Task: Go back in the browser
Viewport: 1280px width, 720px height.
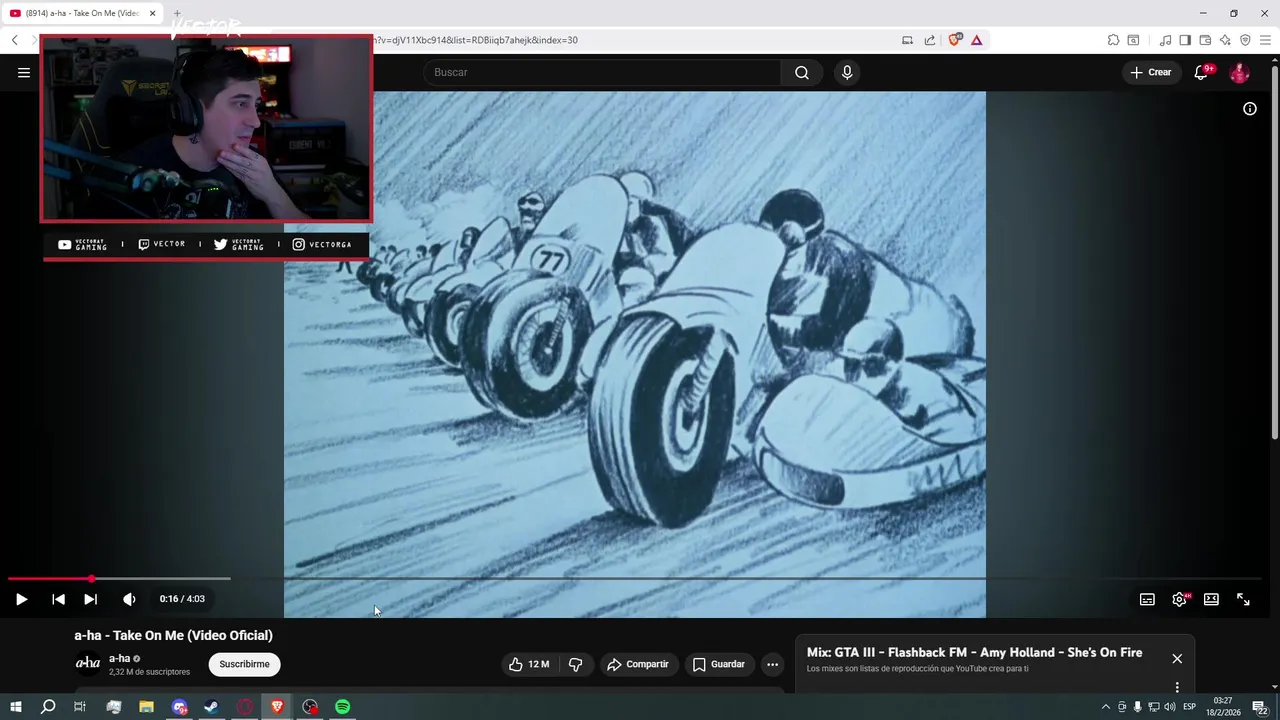Action: (15, 40)
